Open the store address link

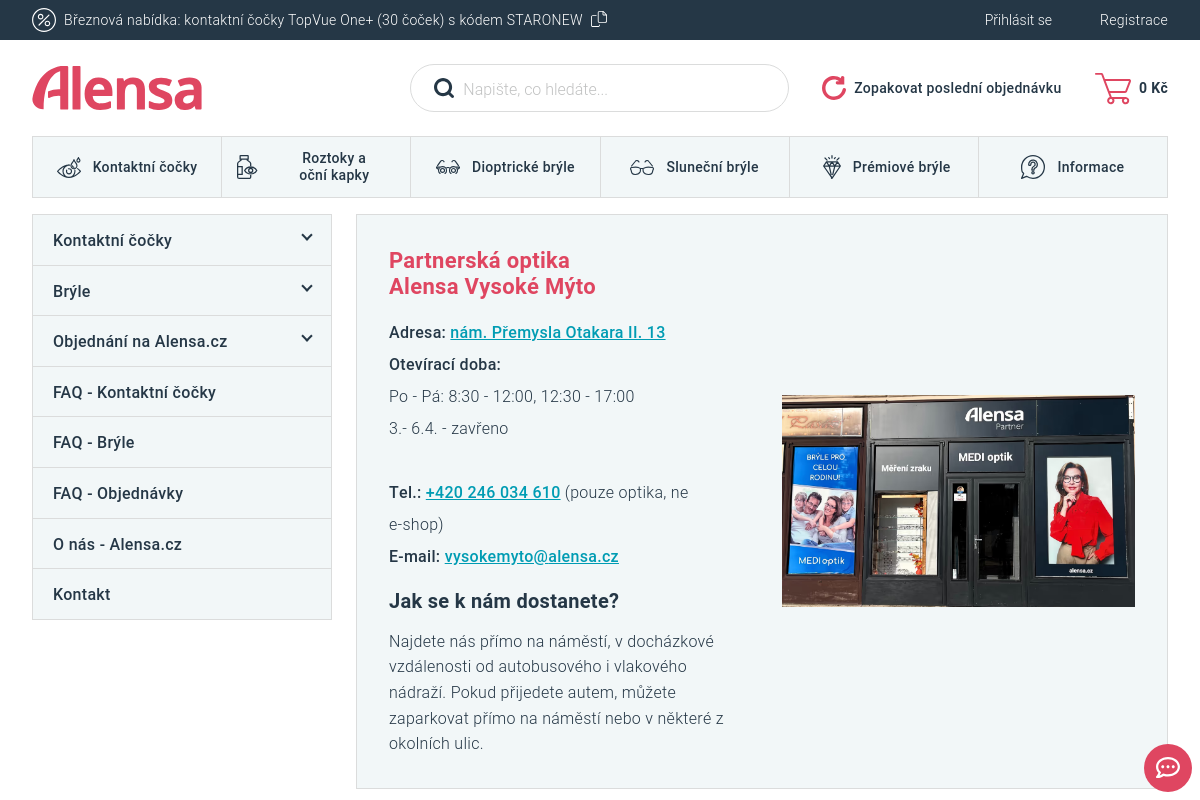click(557, 332)
